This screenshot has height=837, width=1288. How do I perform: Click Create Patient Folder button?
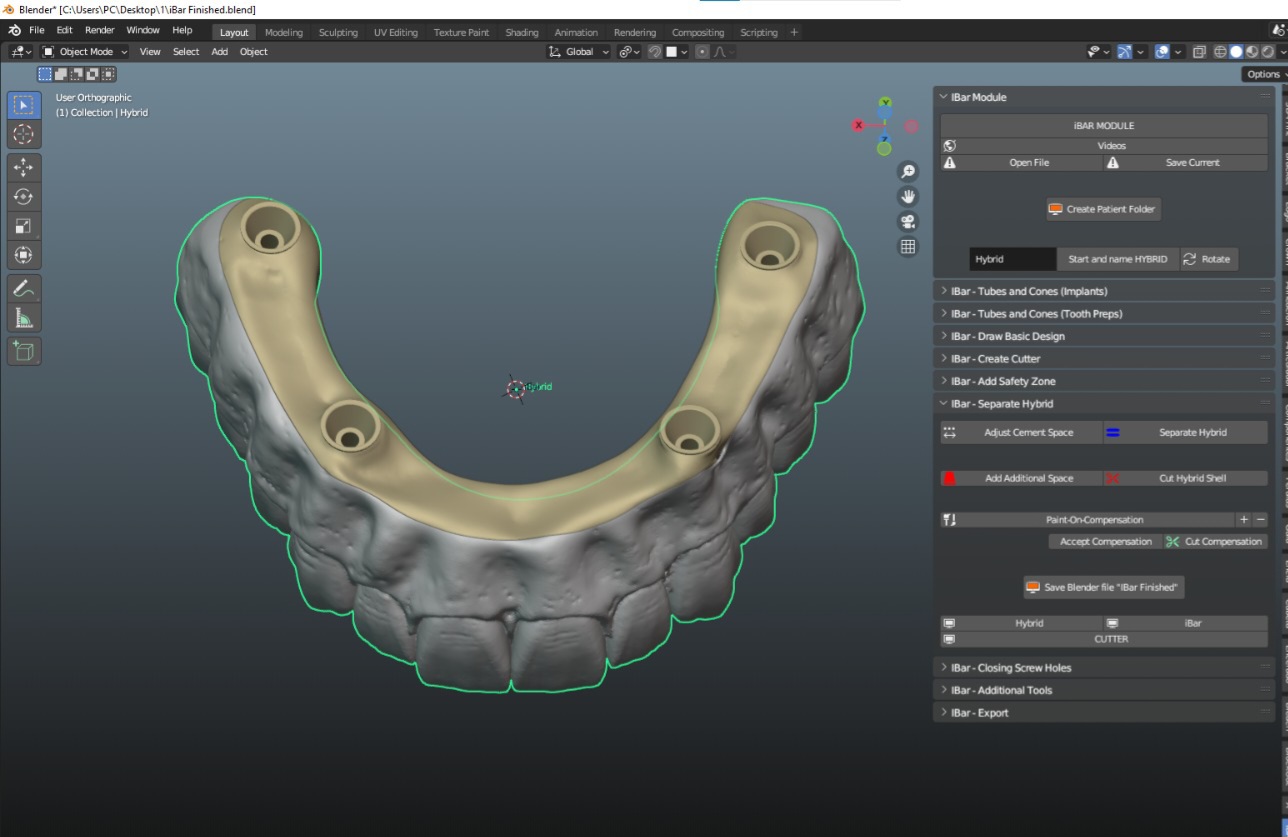click(x=1104, y=209)
